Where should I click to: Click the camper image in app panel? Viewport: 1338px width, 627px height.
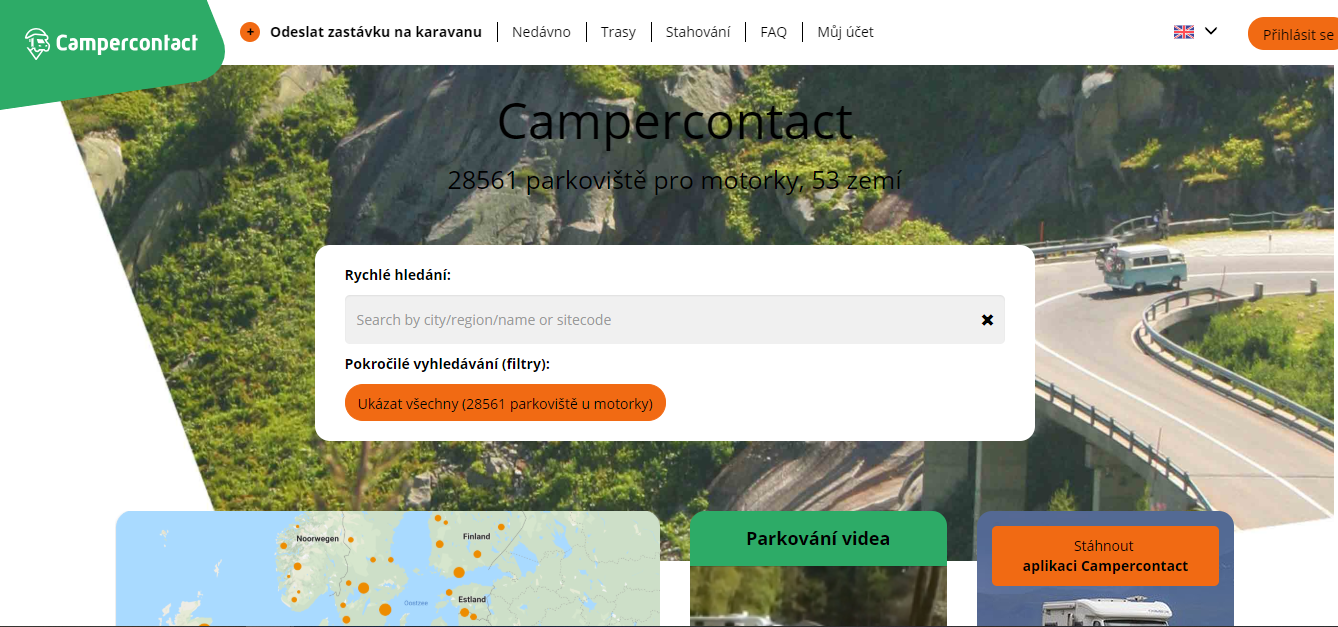[1105, 611]
